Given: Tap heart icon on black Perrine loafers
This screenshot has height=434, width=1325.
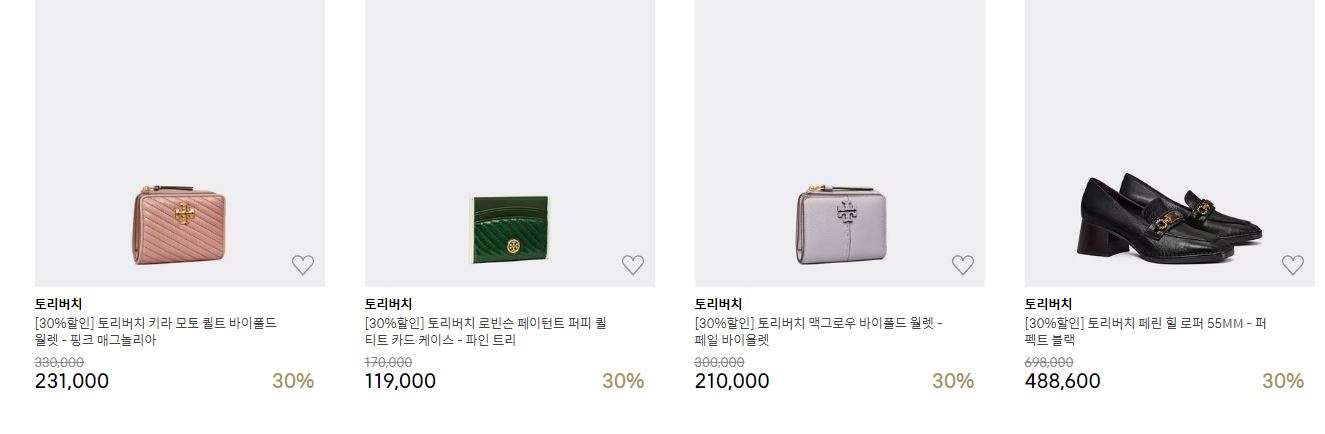Looking at the screenshot, I should coord(1293,265).
